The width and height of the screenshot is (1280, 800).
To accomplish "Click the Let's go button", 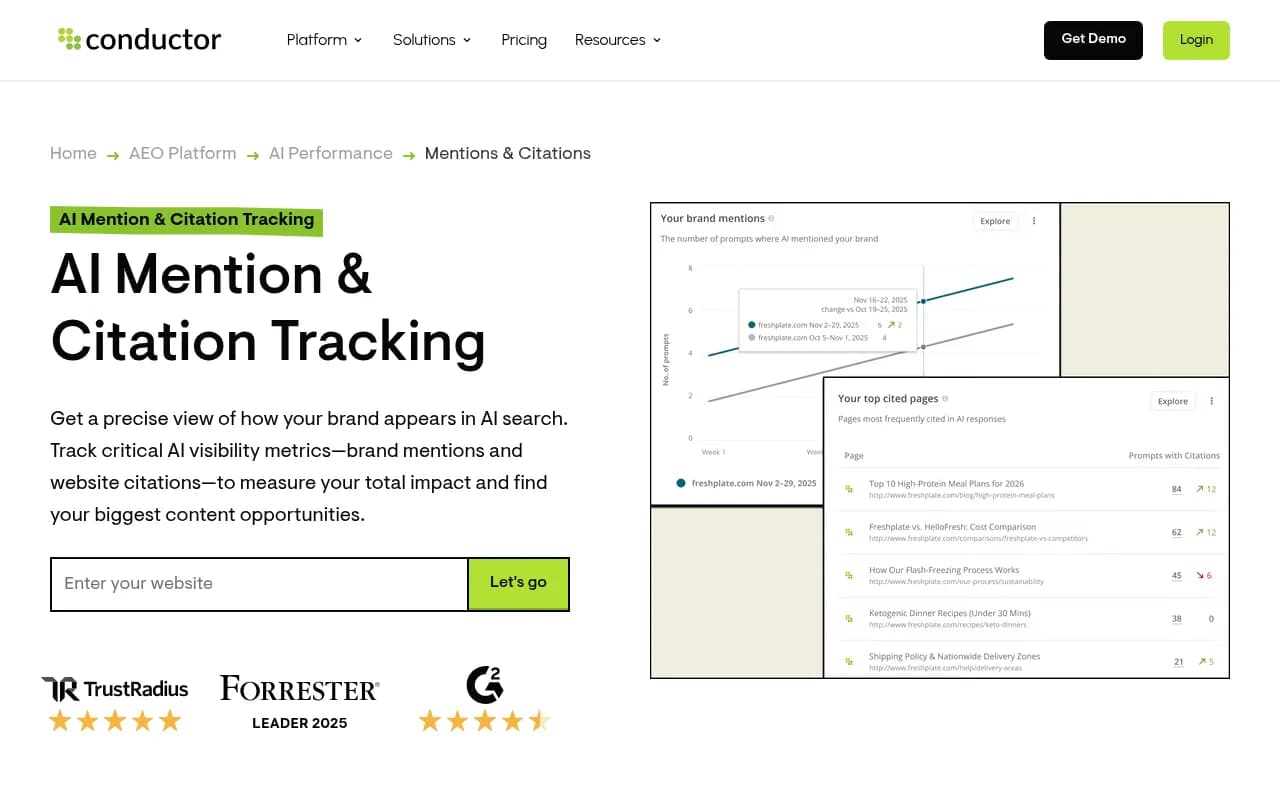I will (x=518, y=584).
